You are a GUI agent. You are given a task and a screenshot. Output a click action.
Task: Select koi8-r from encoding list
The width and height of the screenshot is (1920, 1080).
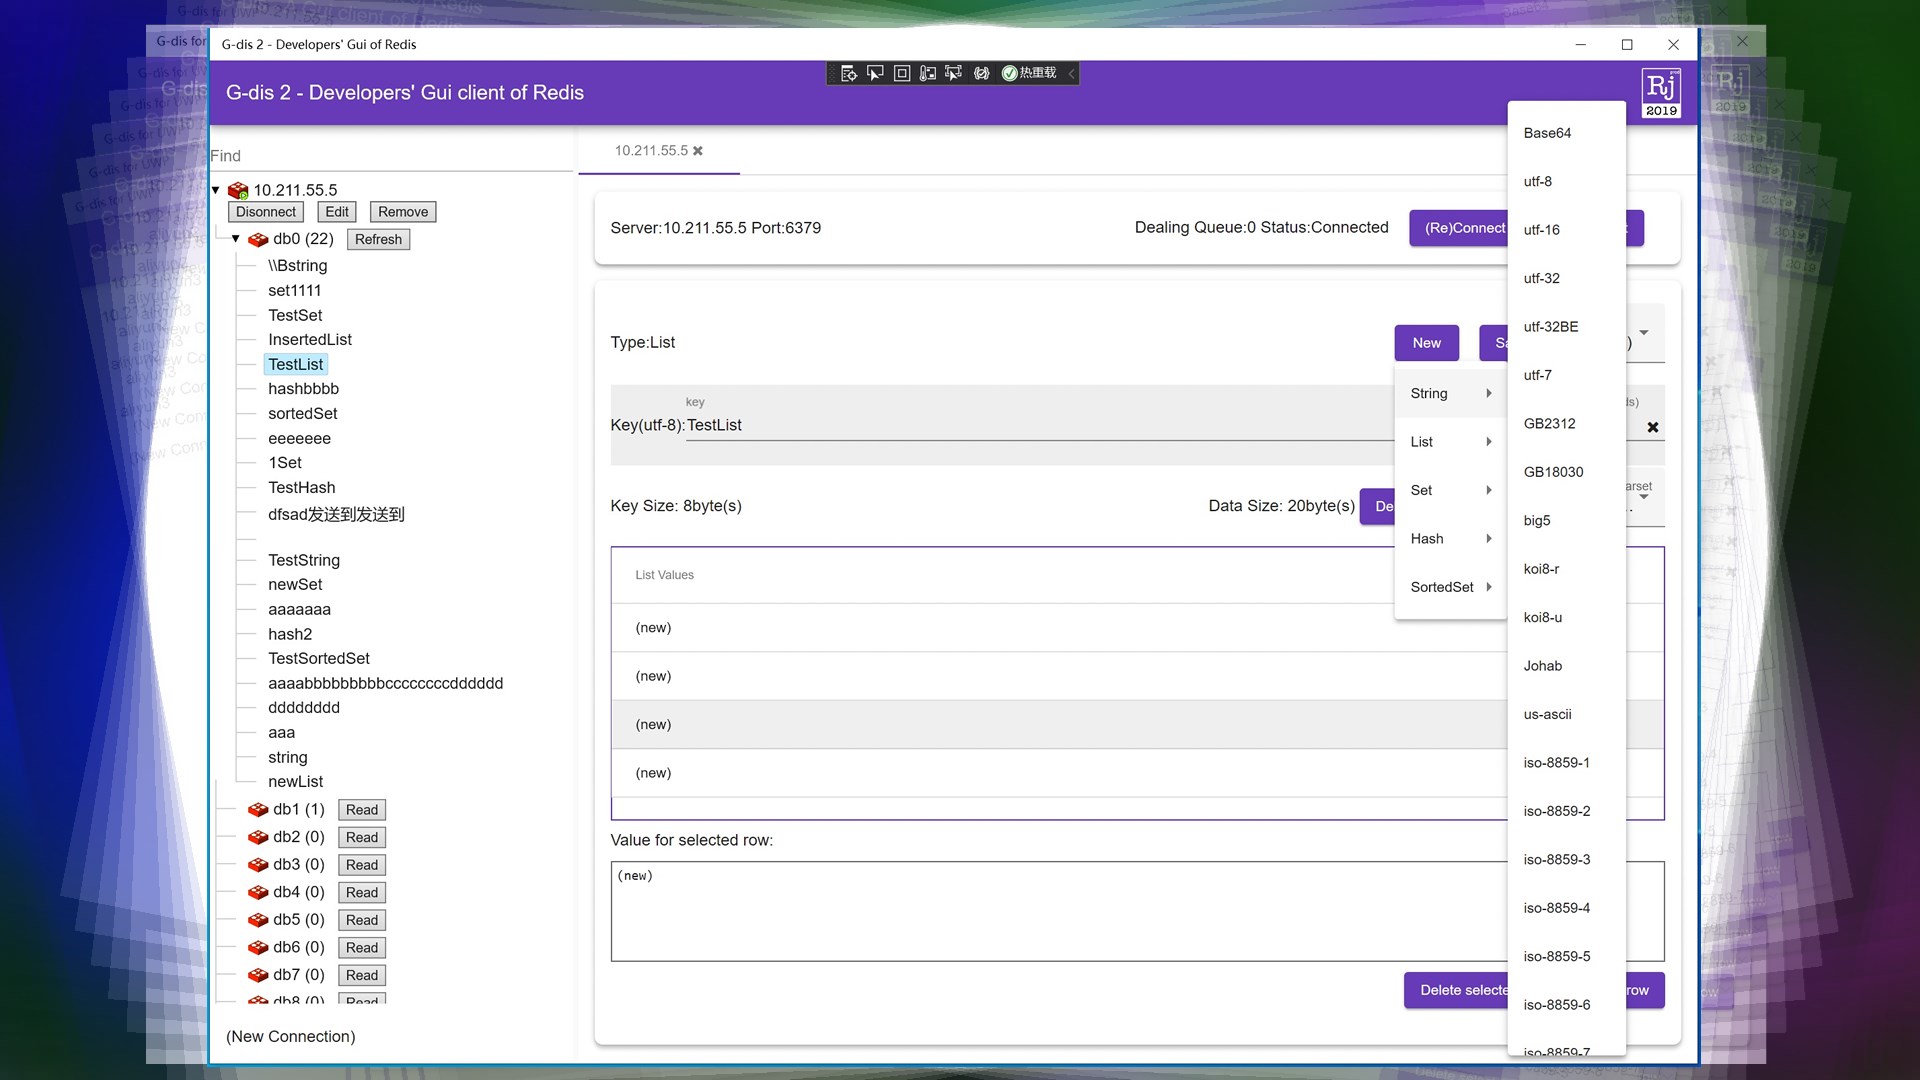1566,569
